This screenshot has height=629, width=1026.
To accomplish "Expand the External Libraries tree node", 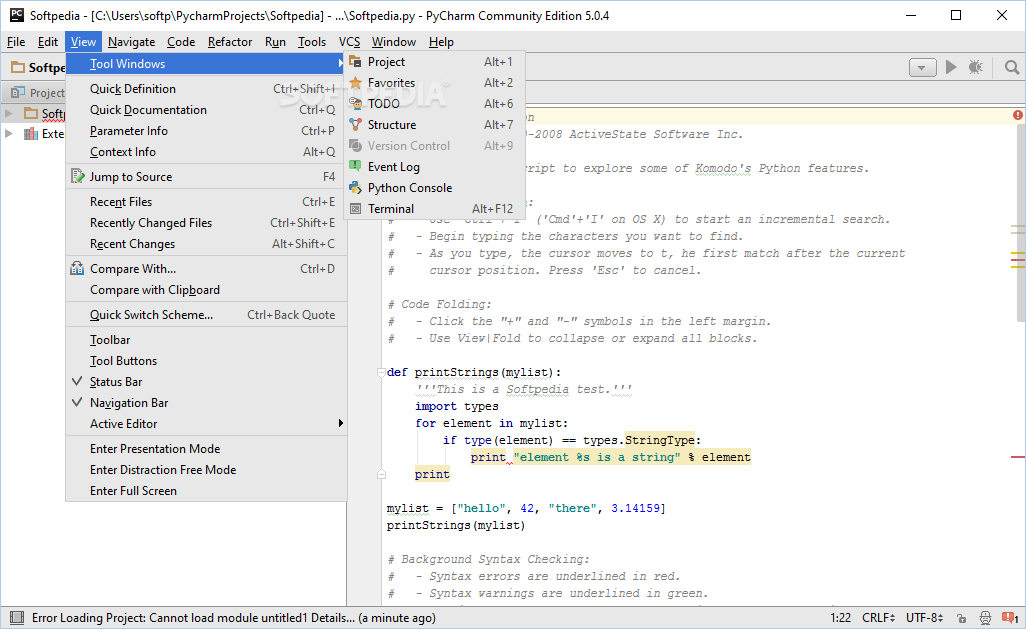I will [x=9, y=134].
